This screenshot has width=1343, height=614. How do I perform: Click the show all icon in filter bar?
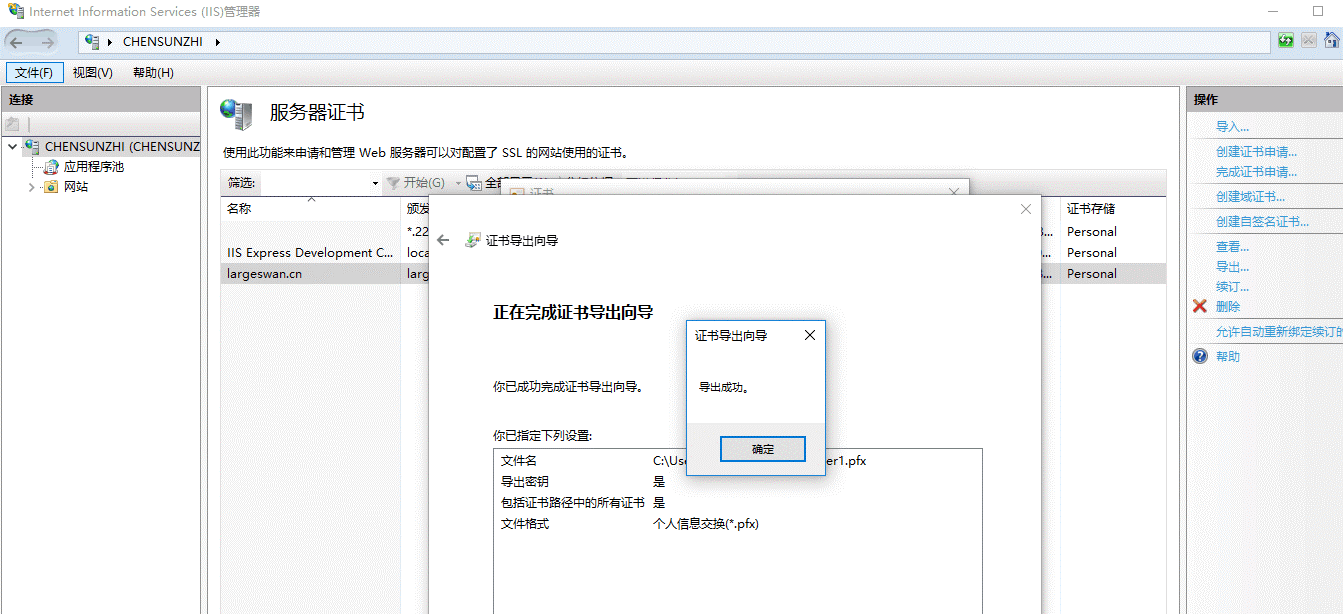(474, 183)
